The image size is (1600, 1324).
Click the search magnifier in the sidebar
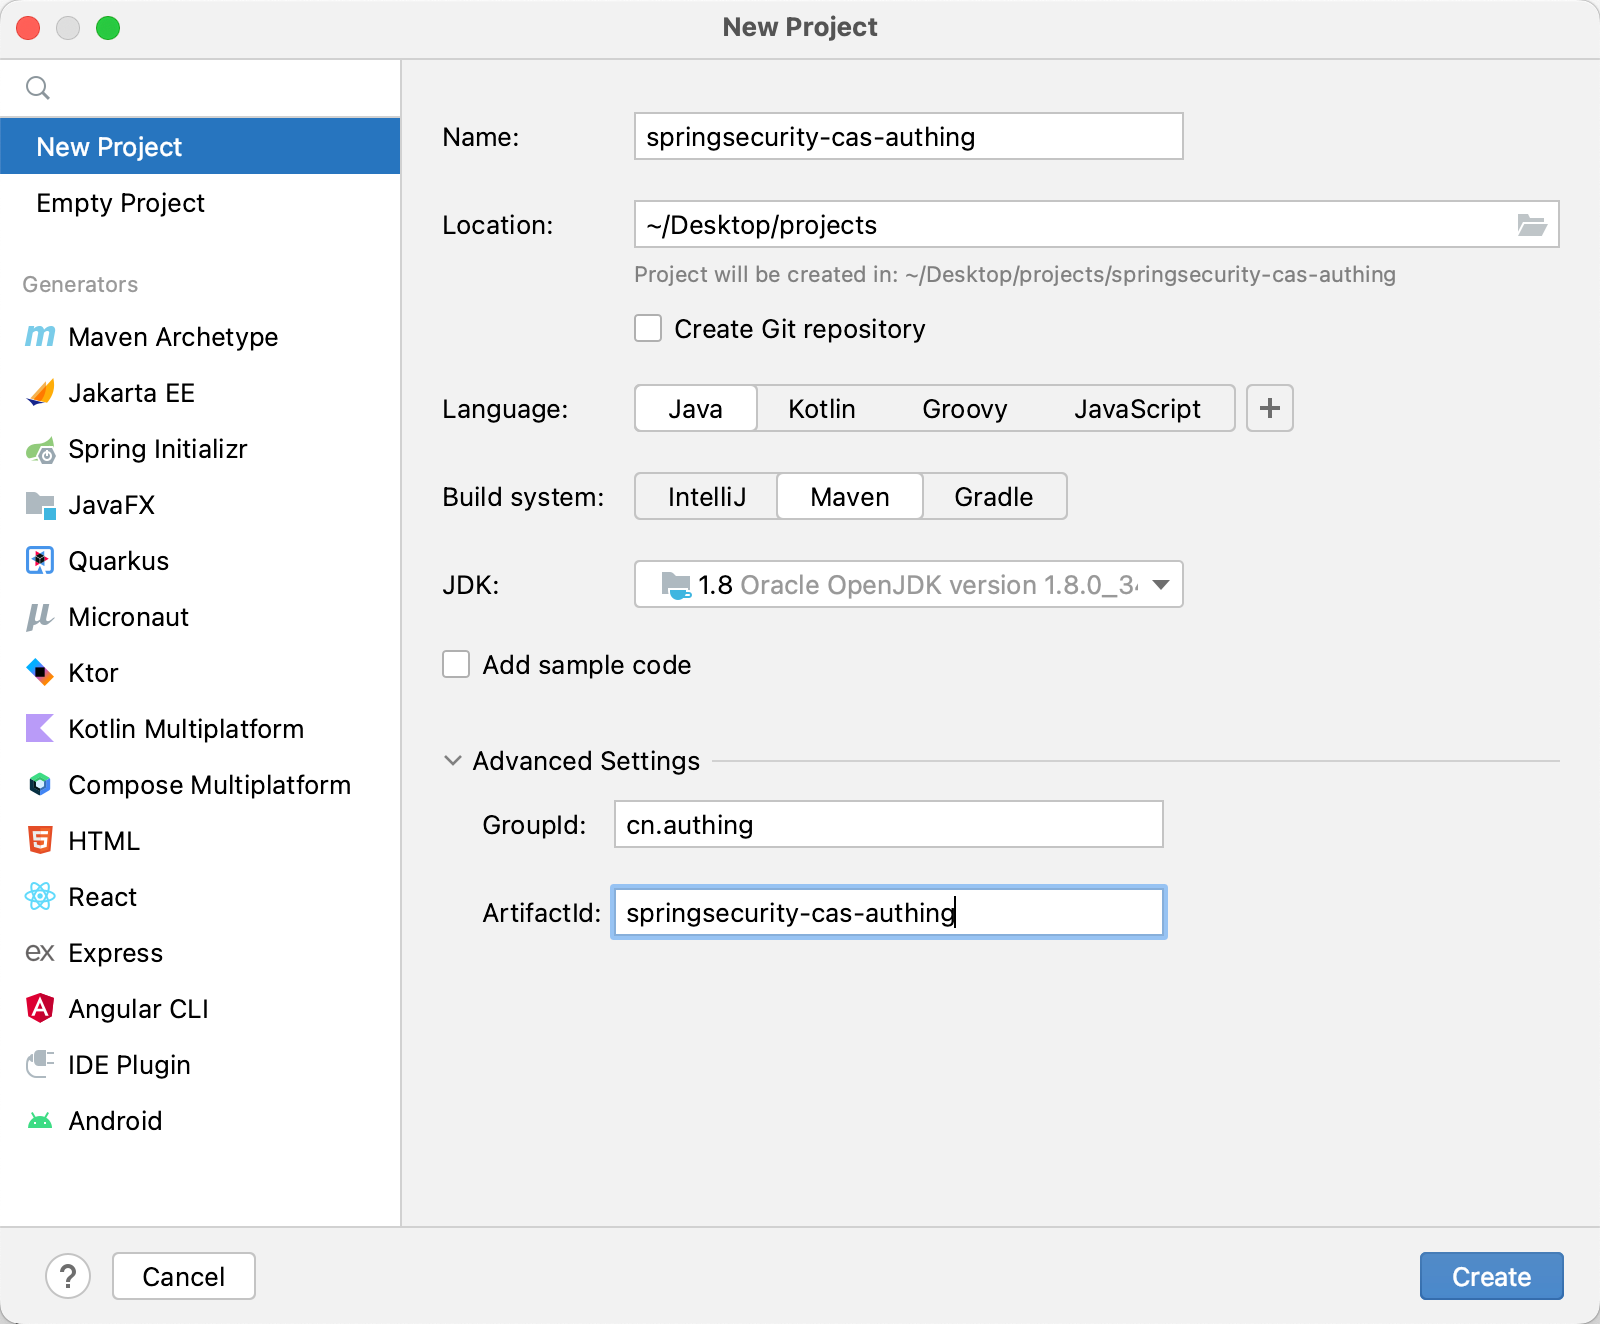click(x=39, y=87)
